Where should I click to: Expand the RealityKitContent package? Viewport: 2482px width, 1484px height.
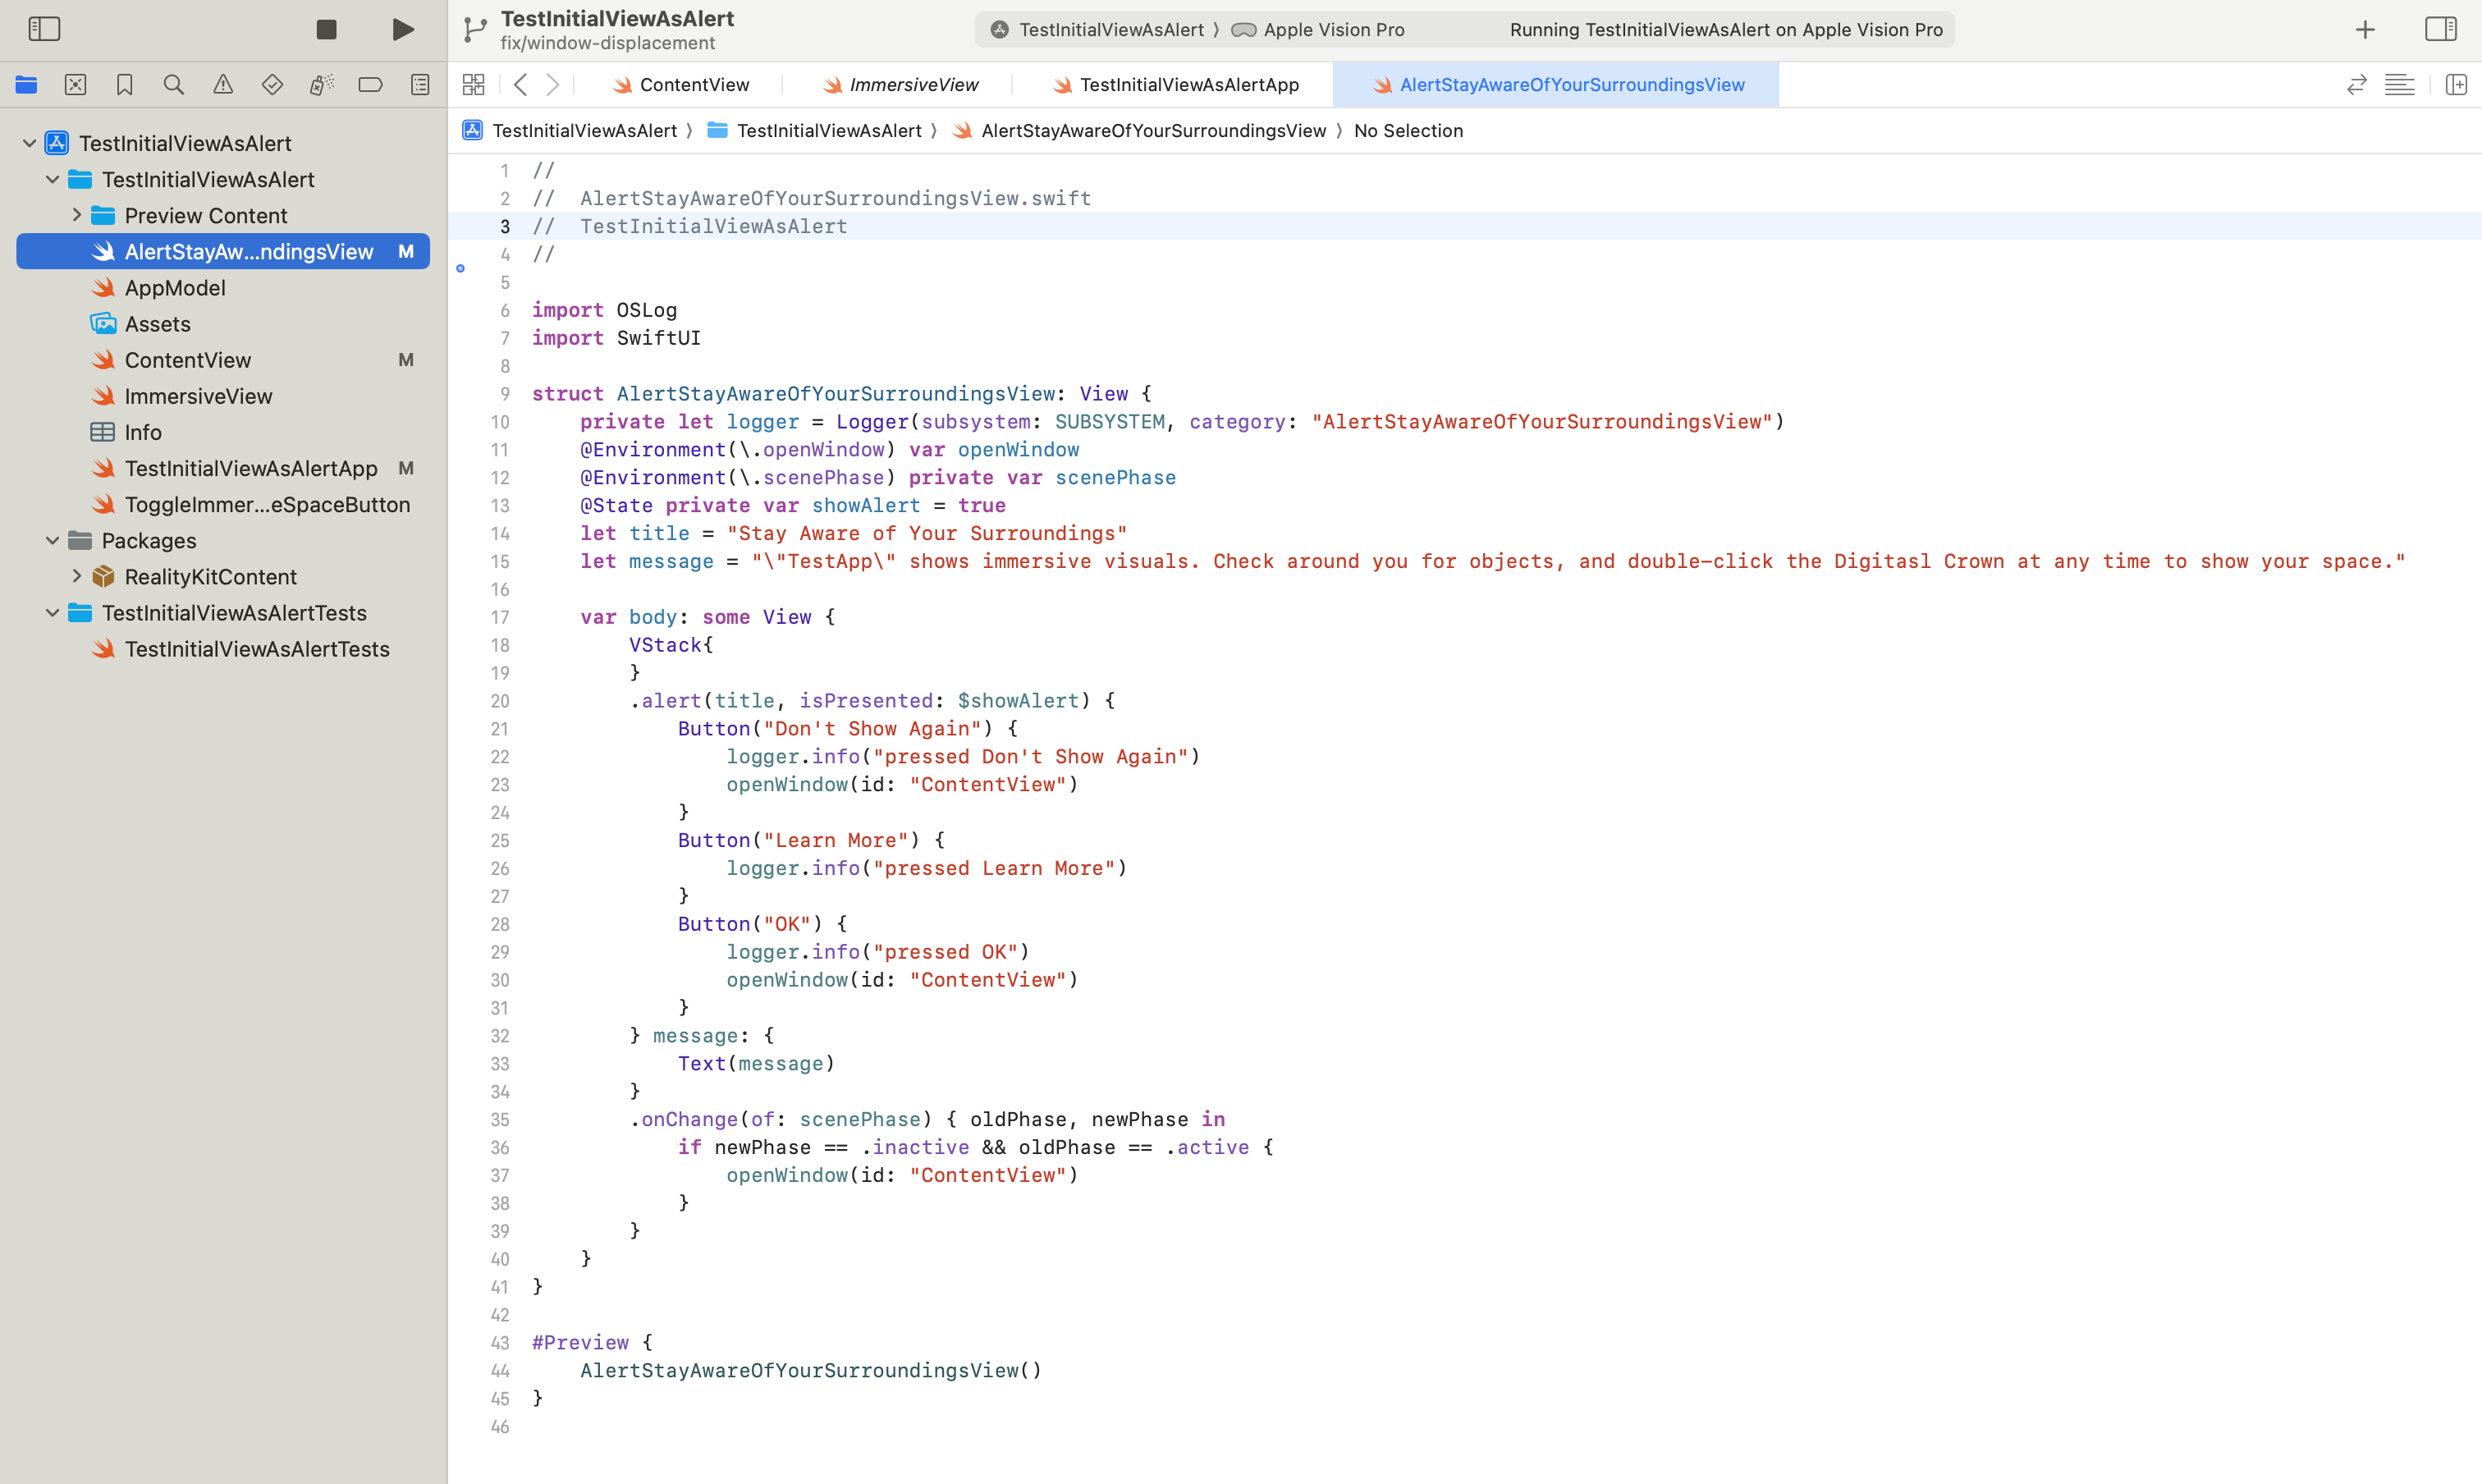tap(77, 576)
